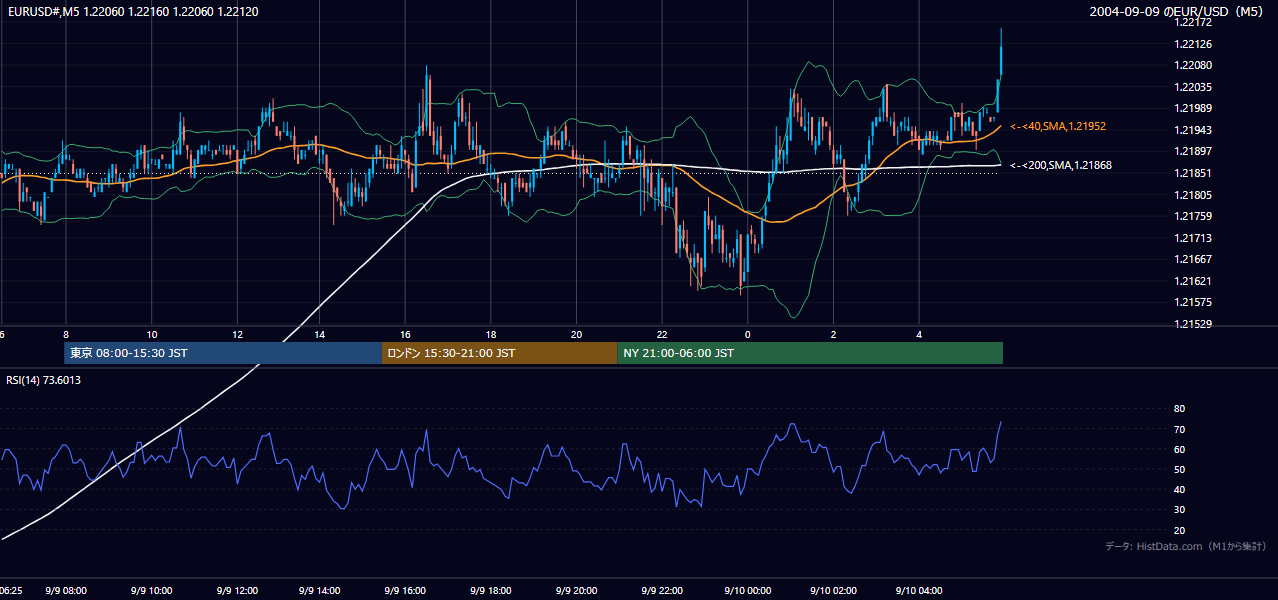Viewport: 1278px width, 600px height.
Task: Click hour label 22 under price chart
Action: (662, 334)
